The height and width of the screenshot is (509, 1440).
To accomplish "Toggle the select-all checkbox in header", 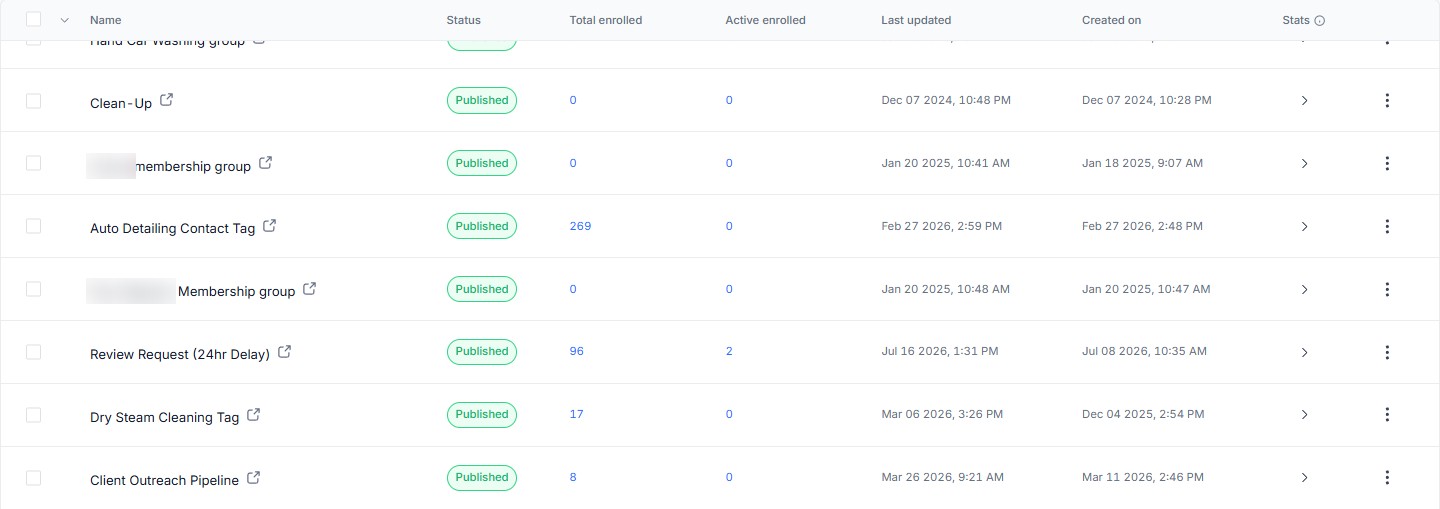I will tap(34, 19).
